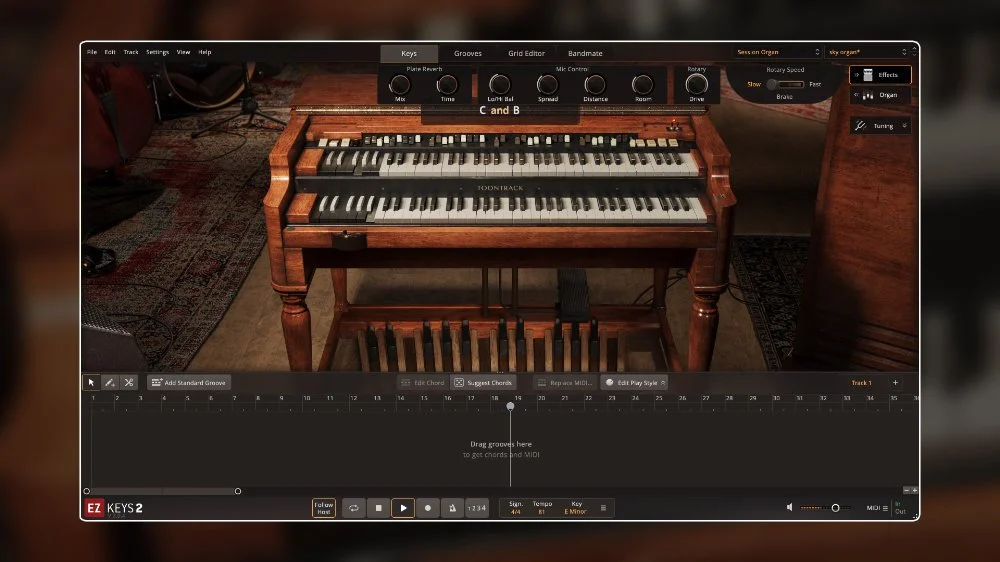Image resolution: width=1000 pixels, height=562 pixels.
Task: Zoom out the timeline with minus
Action: (x=906, y=490)
